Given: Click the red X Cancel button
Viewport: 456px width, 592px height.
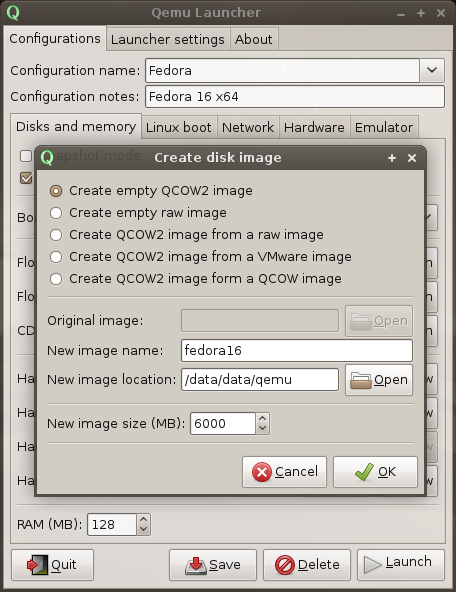Looking at the screenshot, I should click(x=284, y=472).
